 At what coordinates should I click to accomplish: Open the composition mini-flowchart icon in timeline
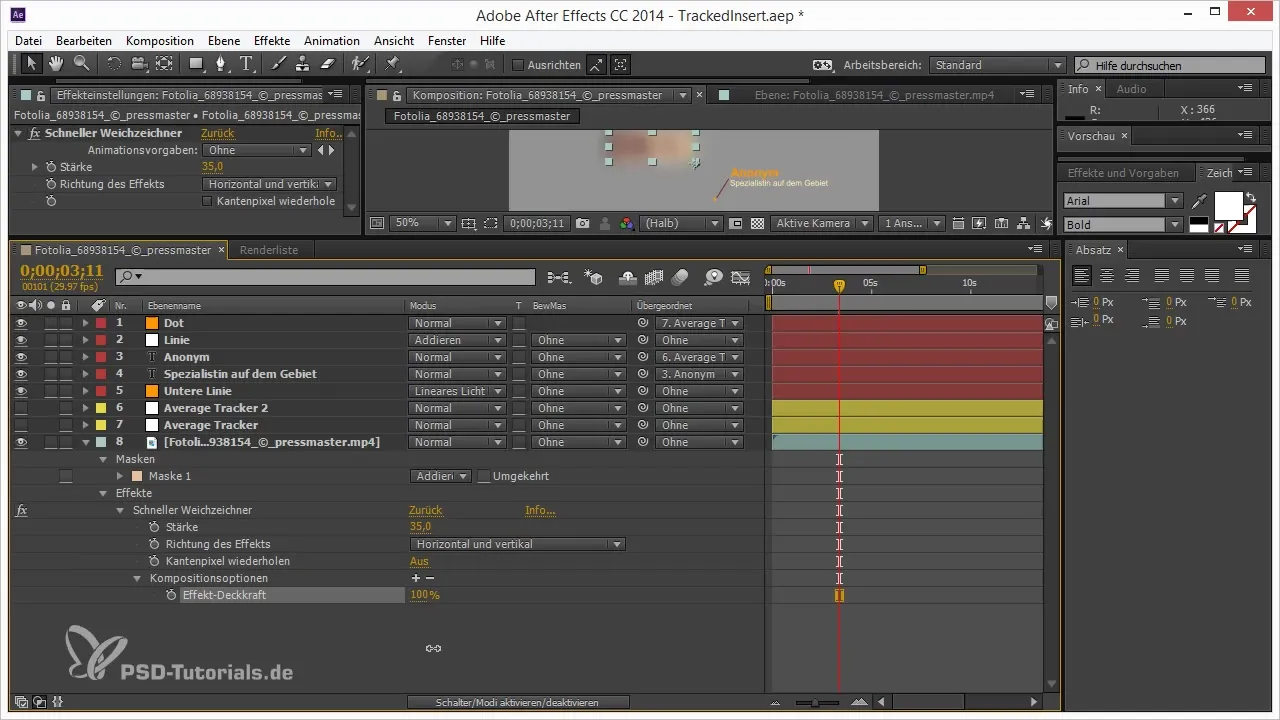(559, 277)
